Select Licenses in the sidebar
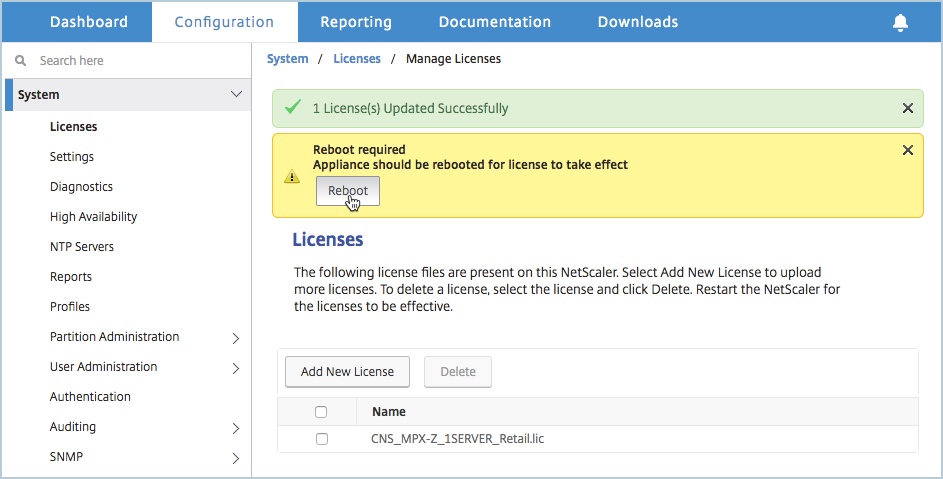The image size is (943, 479). tap(73, 126)
